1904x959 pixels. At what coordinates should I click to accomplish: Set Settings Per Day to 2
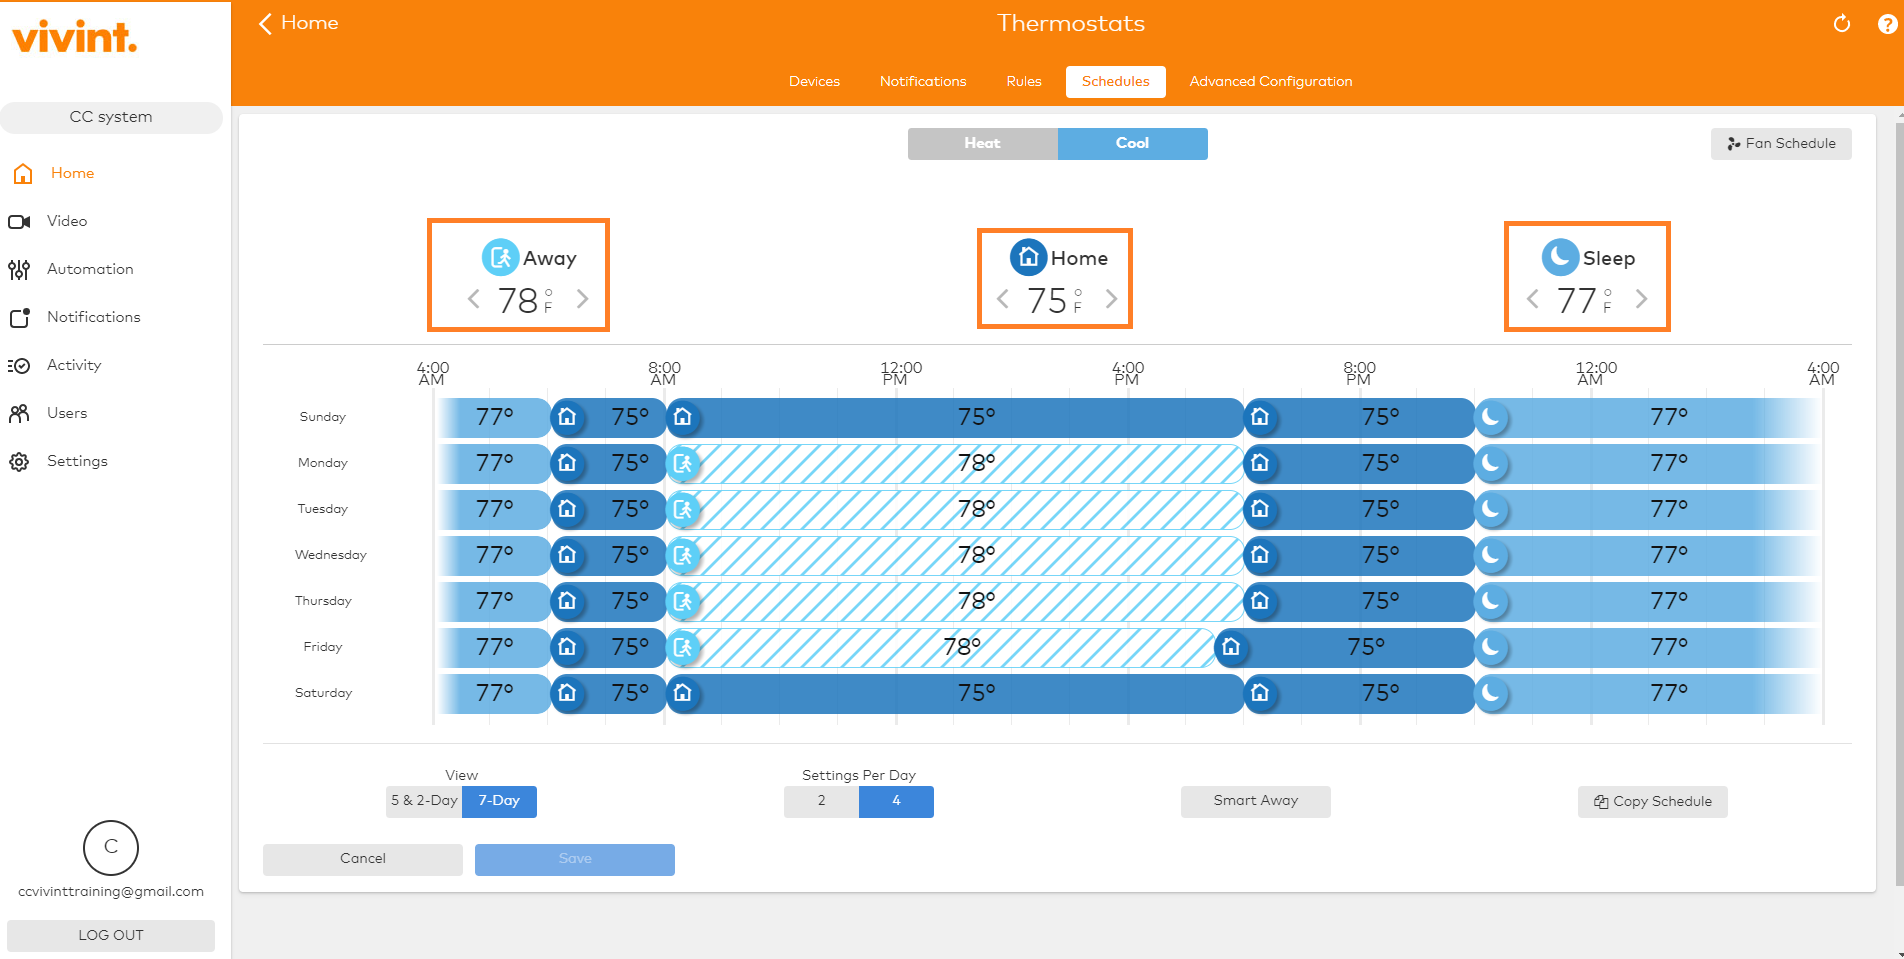tap(821, 801)
